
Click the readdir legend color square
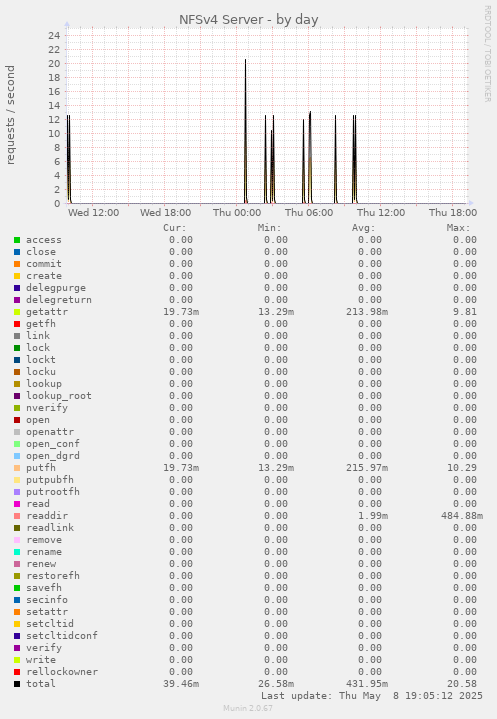point(17,516)
